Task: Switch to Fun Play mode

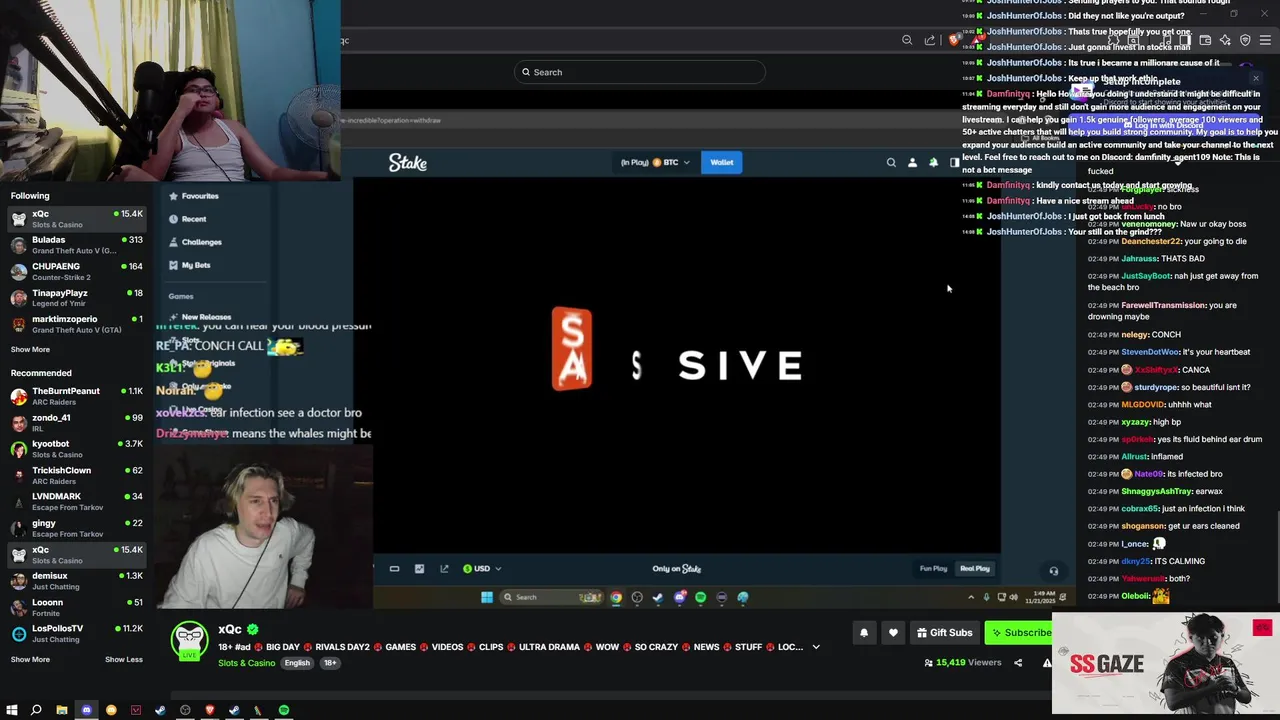Action: [933, 569]
